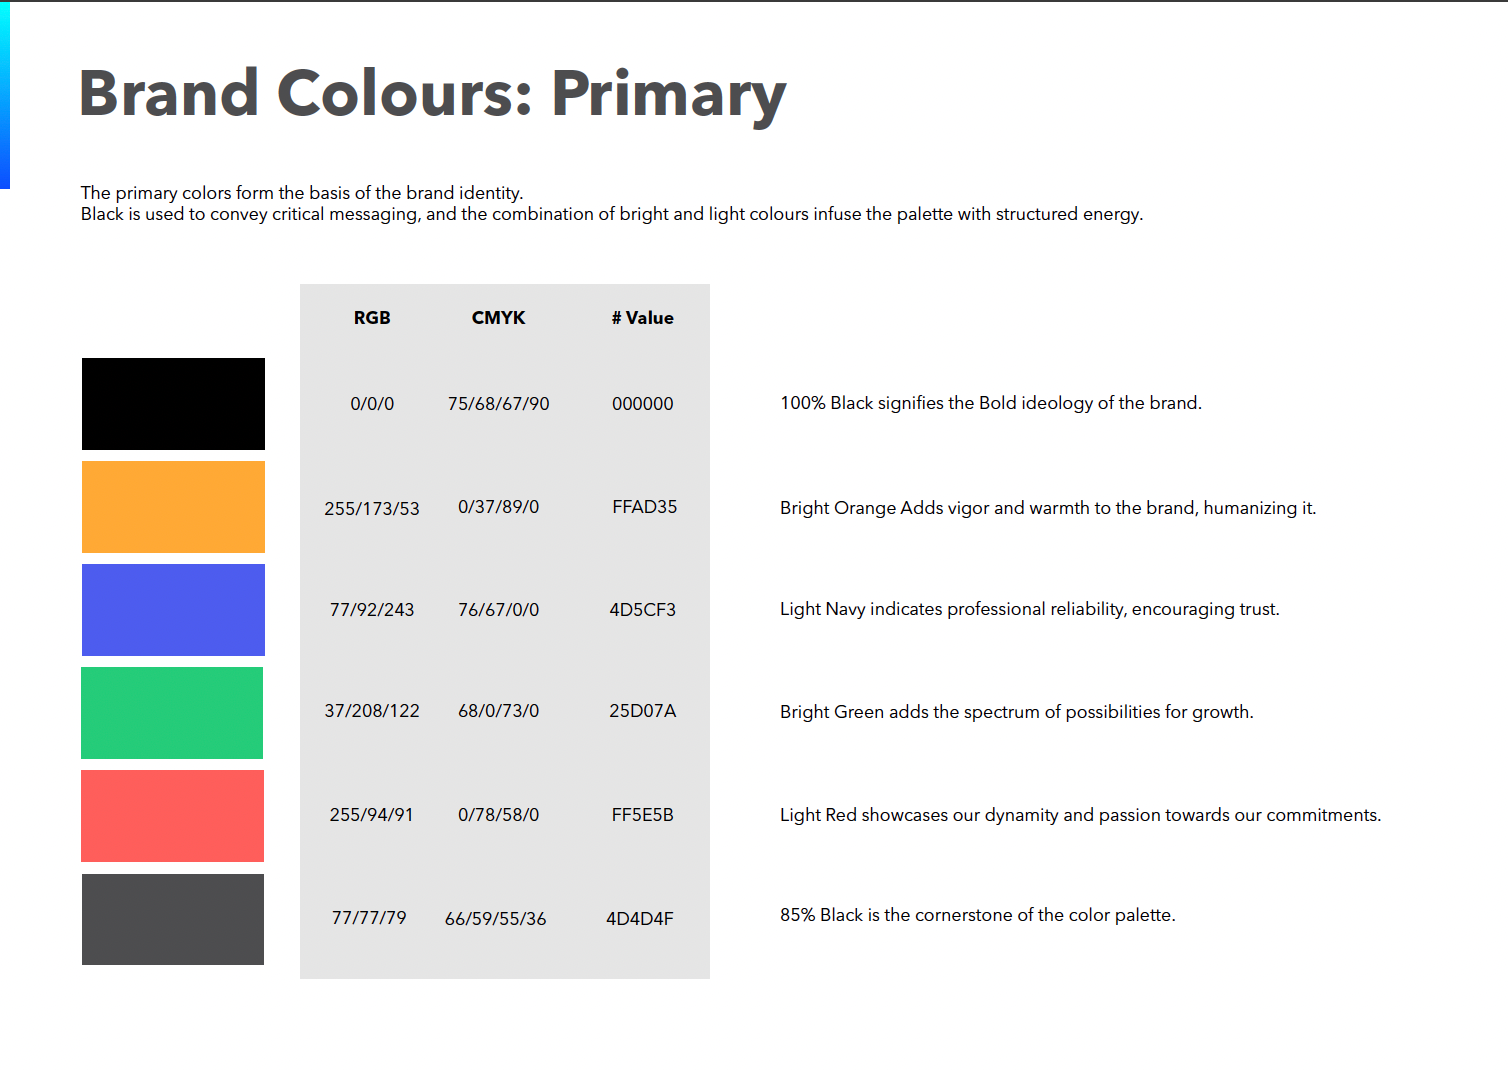
Task: Click the 85% Black cornerstone description
Action: point(977,915)
